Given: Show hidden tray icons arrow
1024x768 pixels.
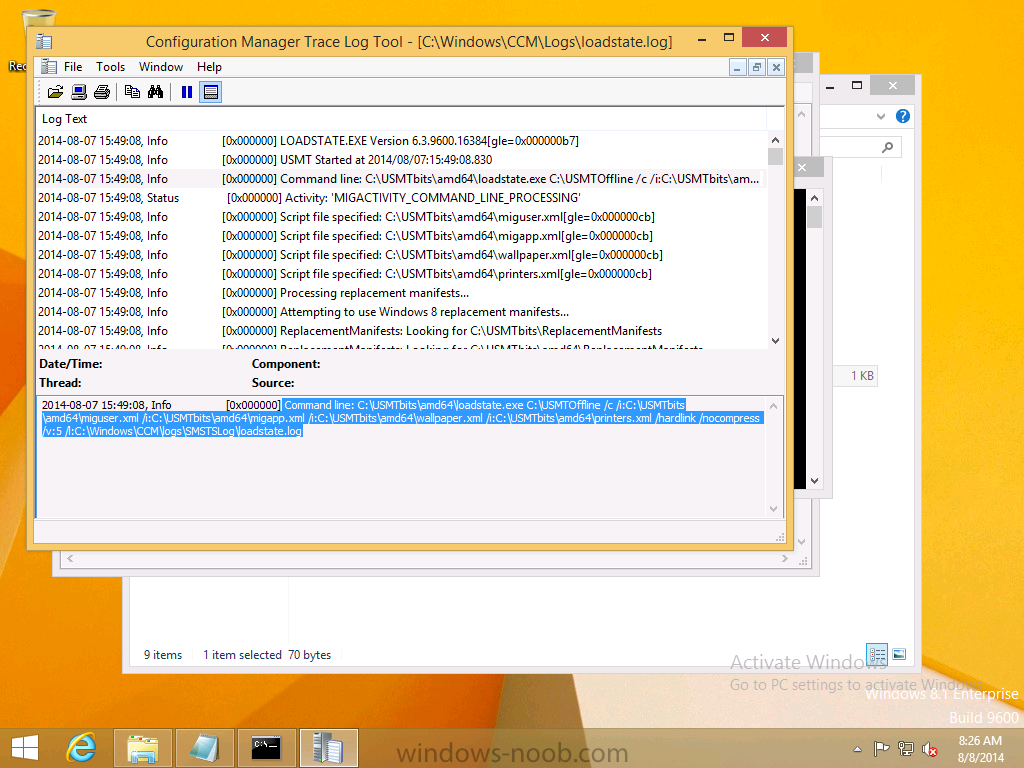Looking at the screenshot, I should pyautogui.click(x=857, y=749).
